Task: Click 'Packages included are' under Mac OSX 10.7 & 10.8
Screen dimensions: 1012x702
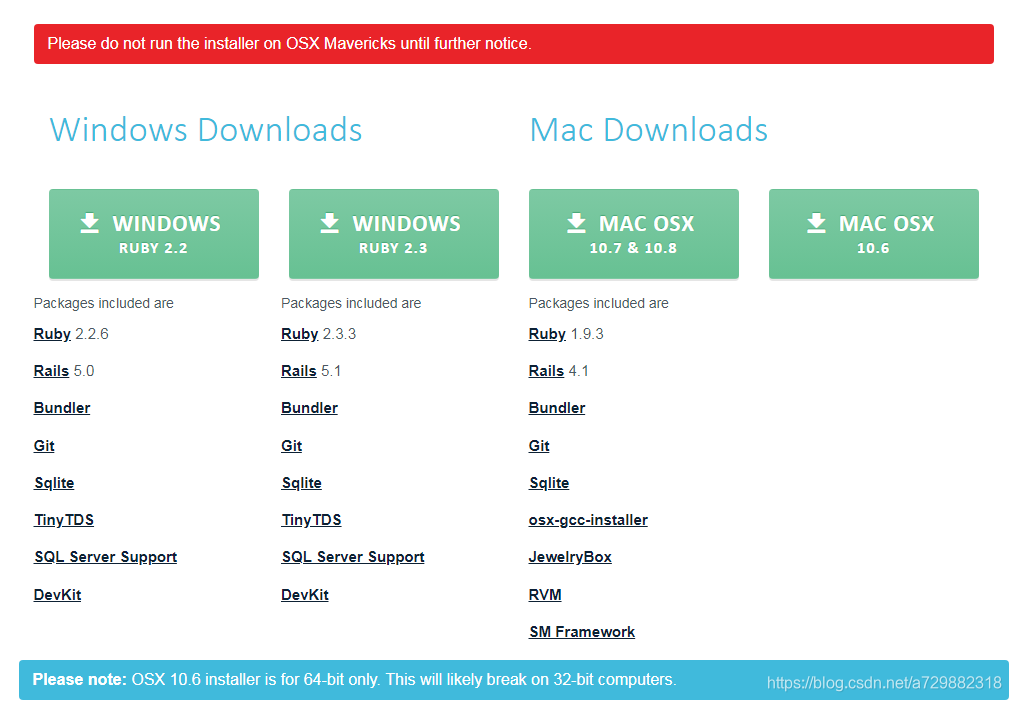Action: point(598,303)
